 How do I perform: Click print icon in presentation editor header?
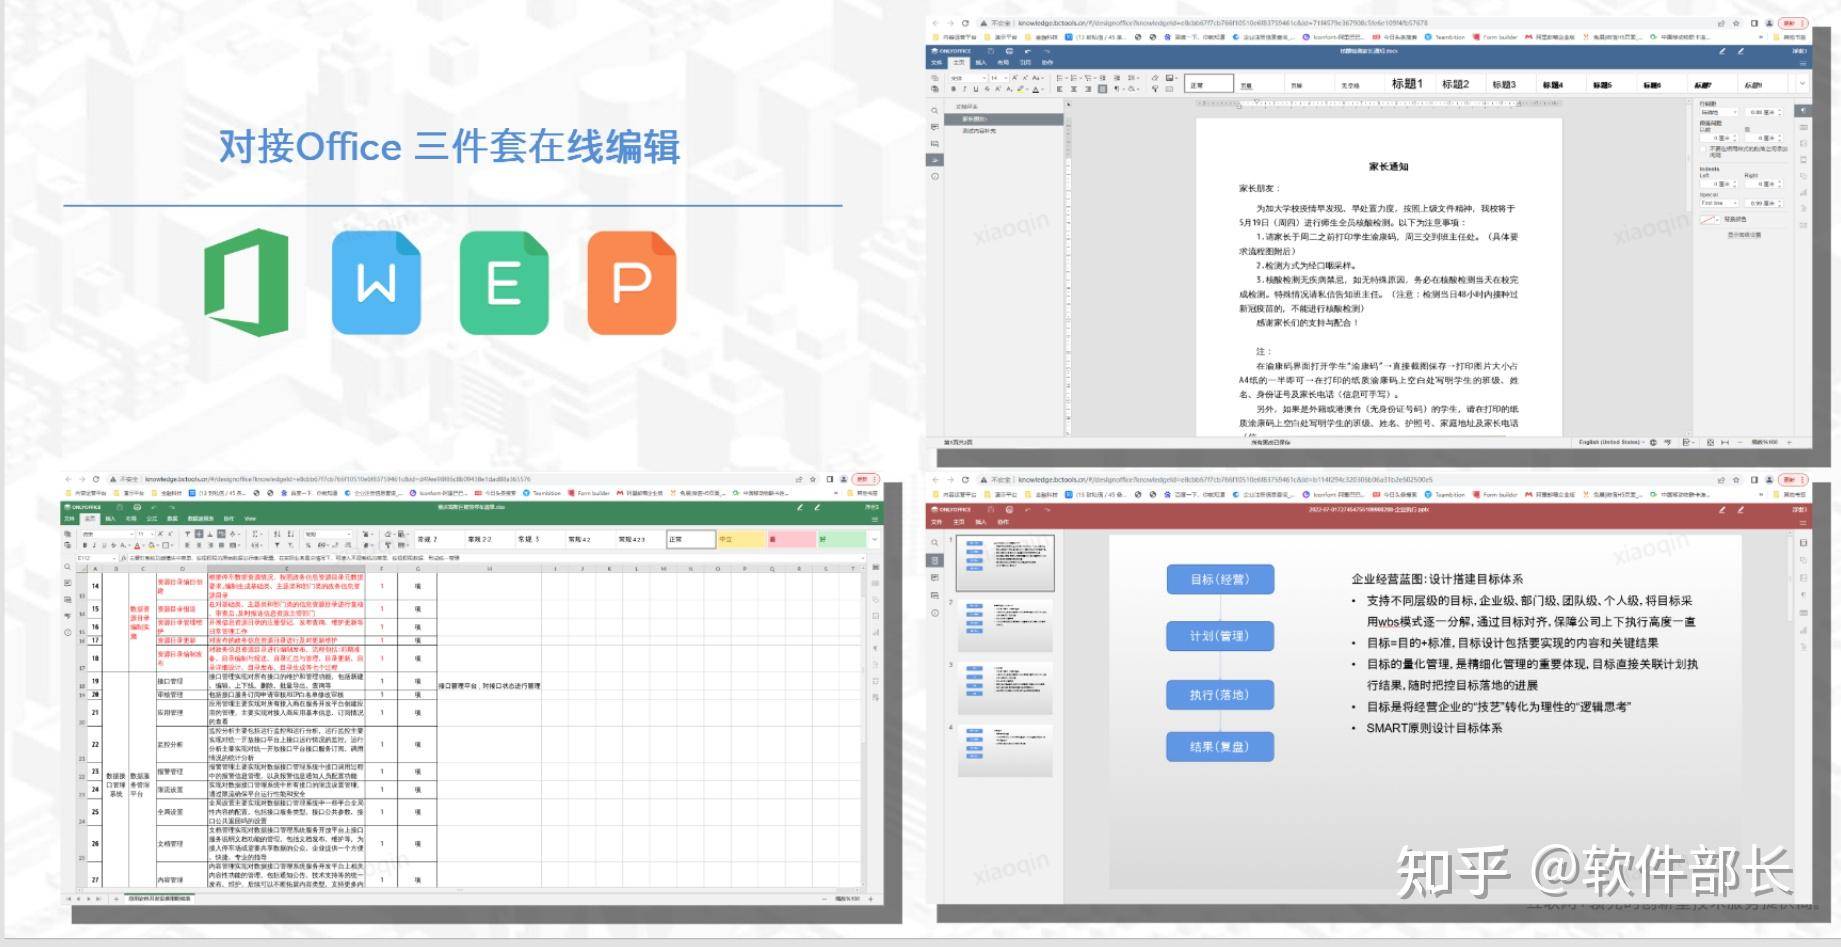1009,510
